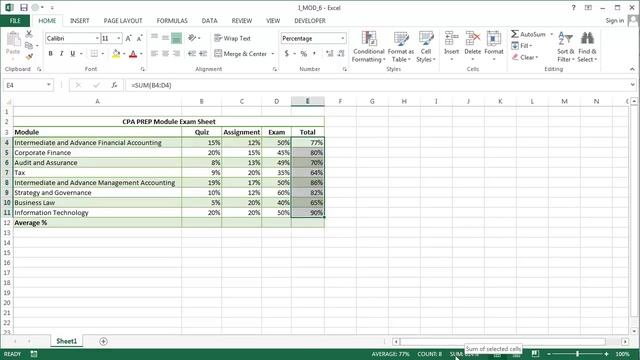Screen dimensions: 640x360
Task: Click Decrease Decimal icon
Action: [341, 53]
